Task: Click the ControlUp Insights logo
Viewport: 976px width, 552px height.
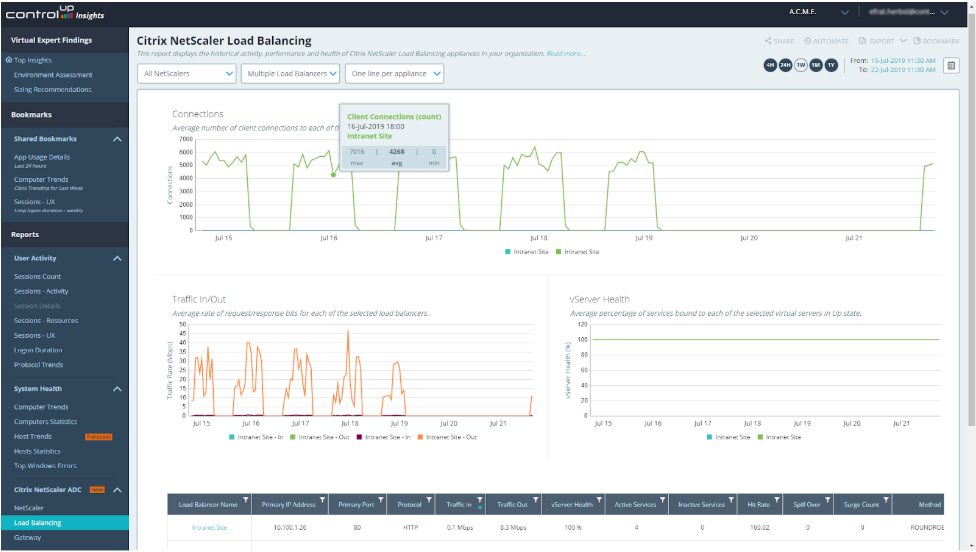Action: pos(55,12)
